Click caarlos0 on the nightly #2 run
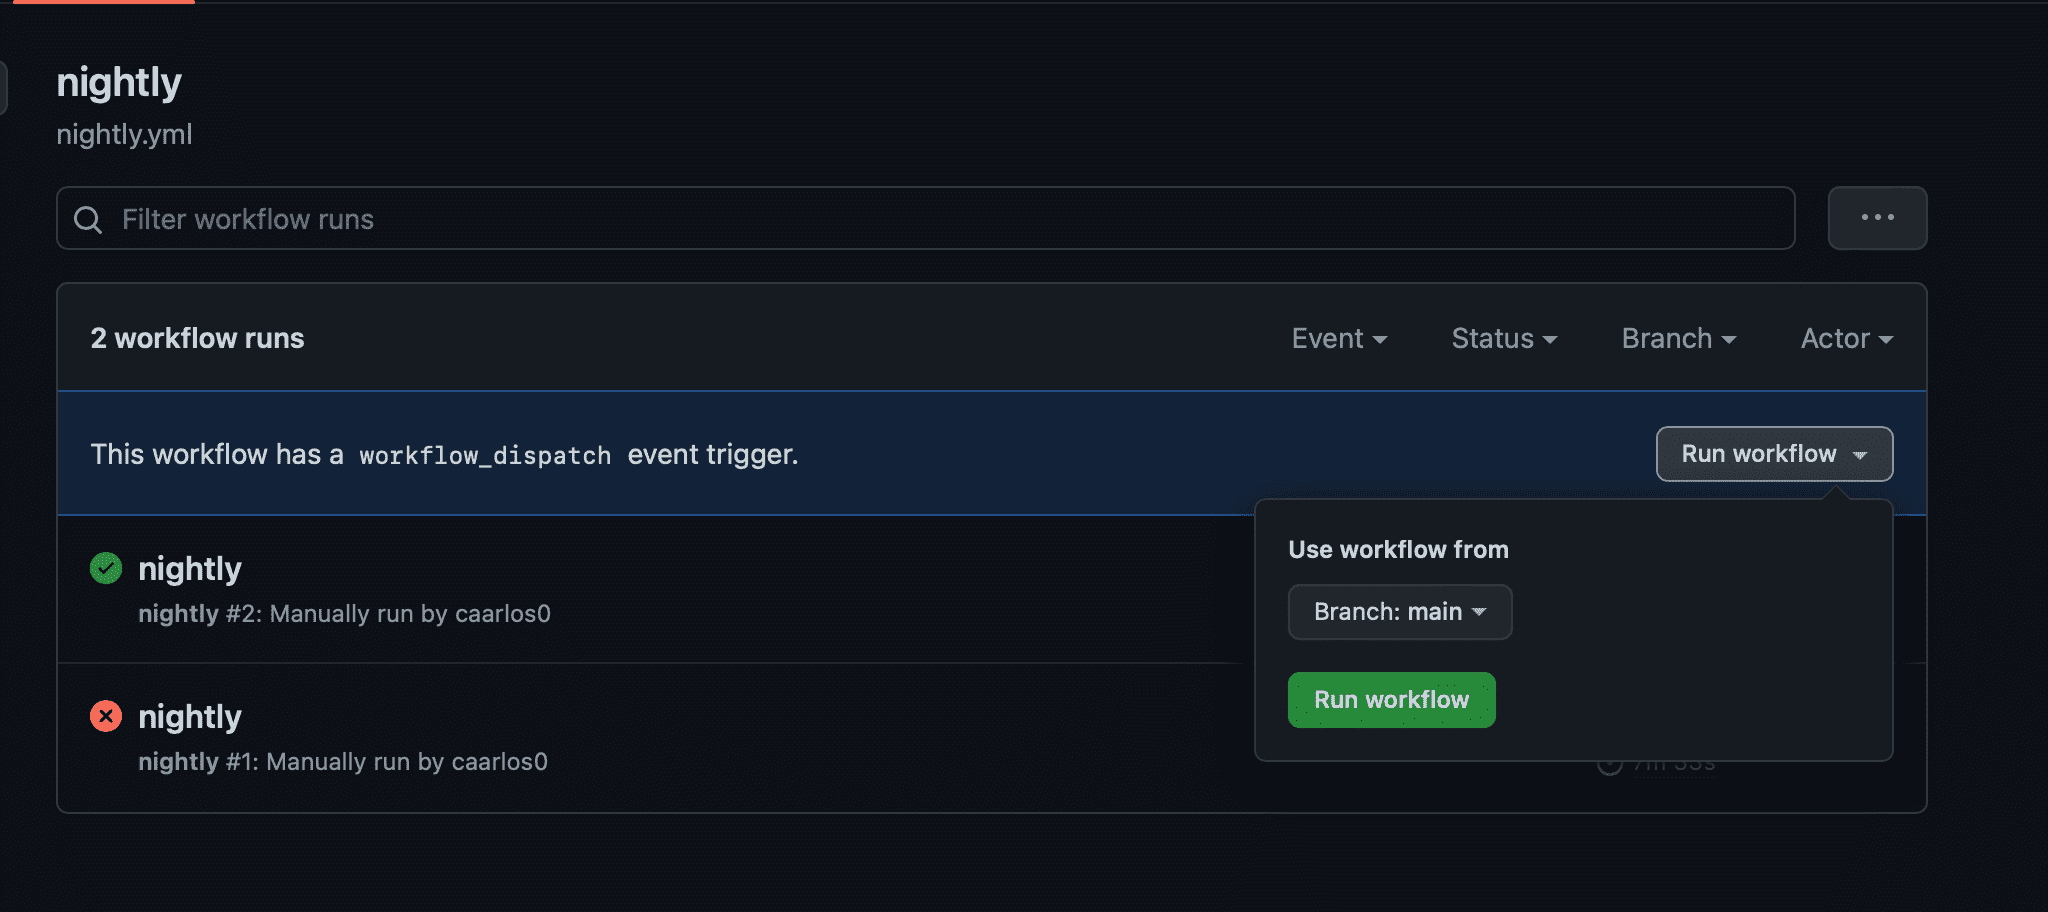 click(x=505, y=613)
